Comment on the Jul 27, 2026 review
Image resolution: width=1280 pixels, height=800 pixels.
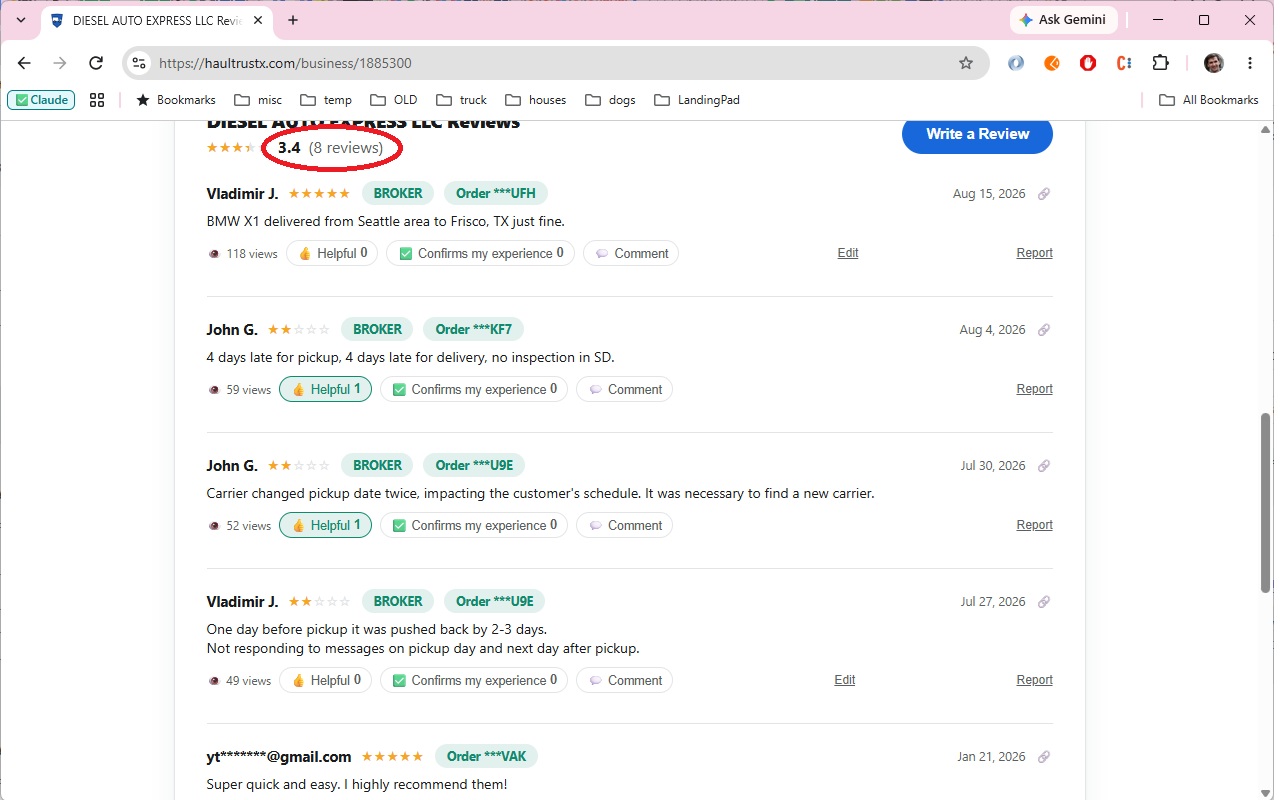[x=625, y=680]
